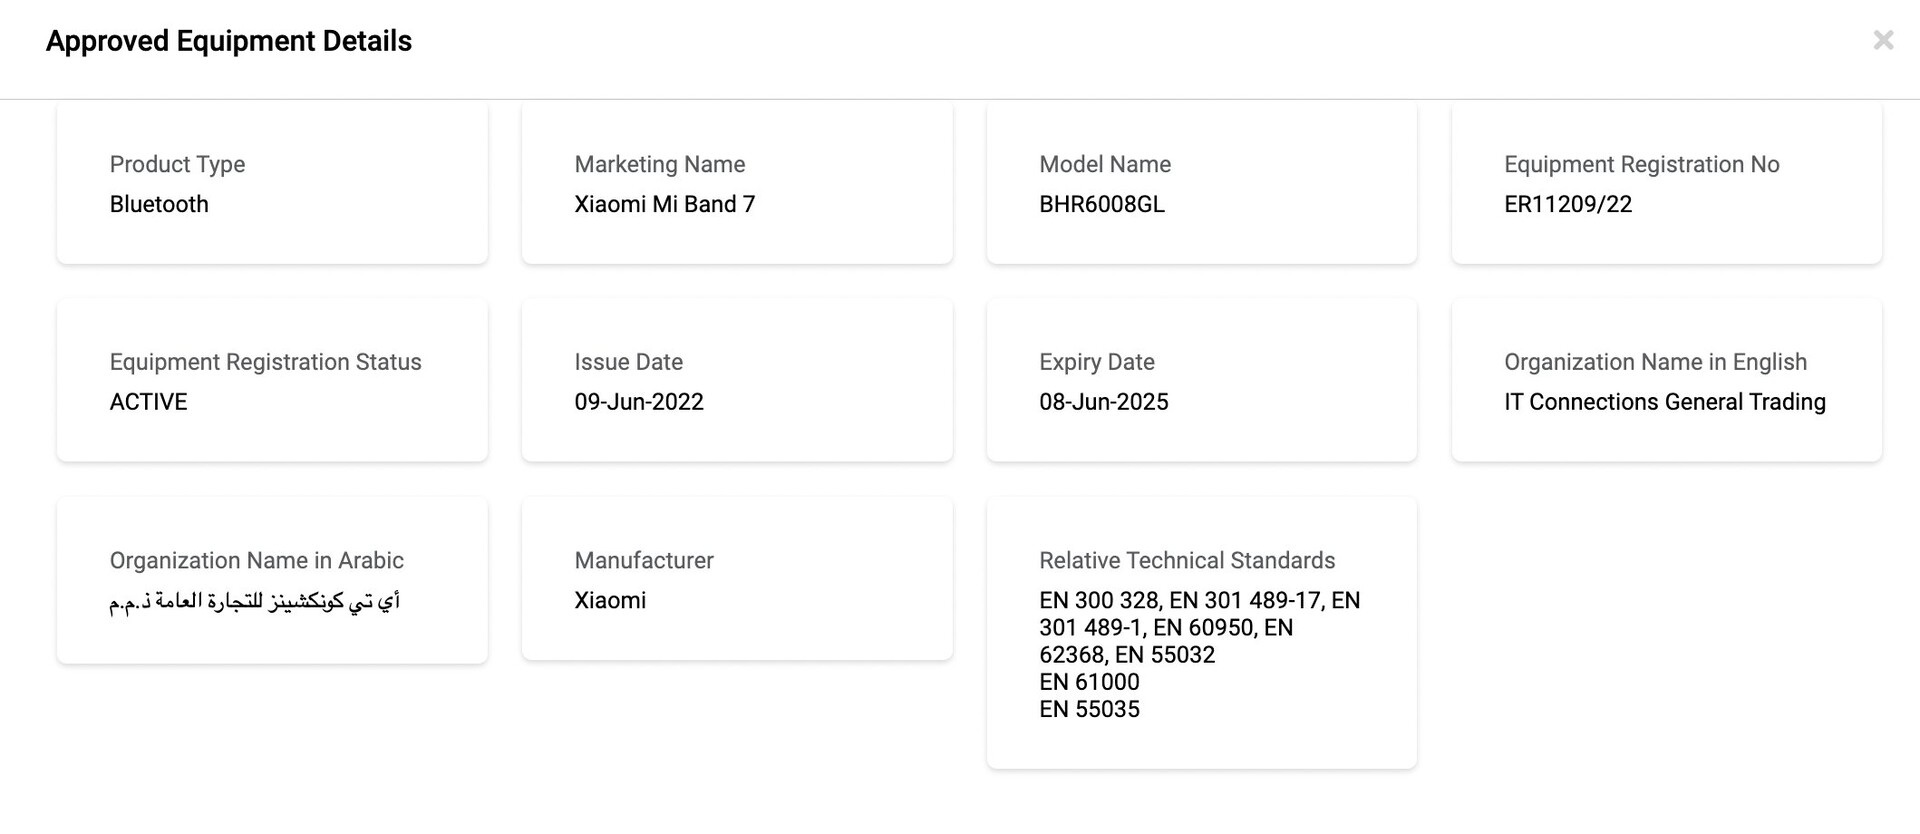Click IT Connections General Trading text
This screenshot has width=1920, height=834.
coord(1664,402)
